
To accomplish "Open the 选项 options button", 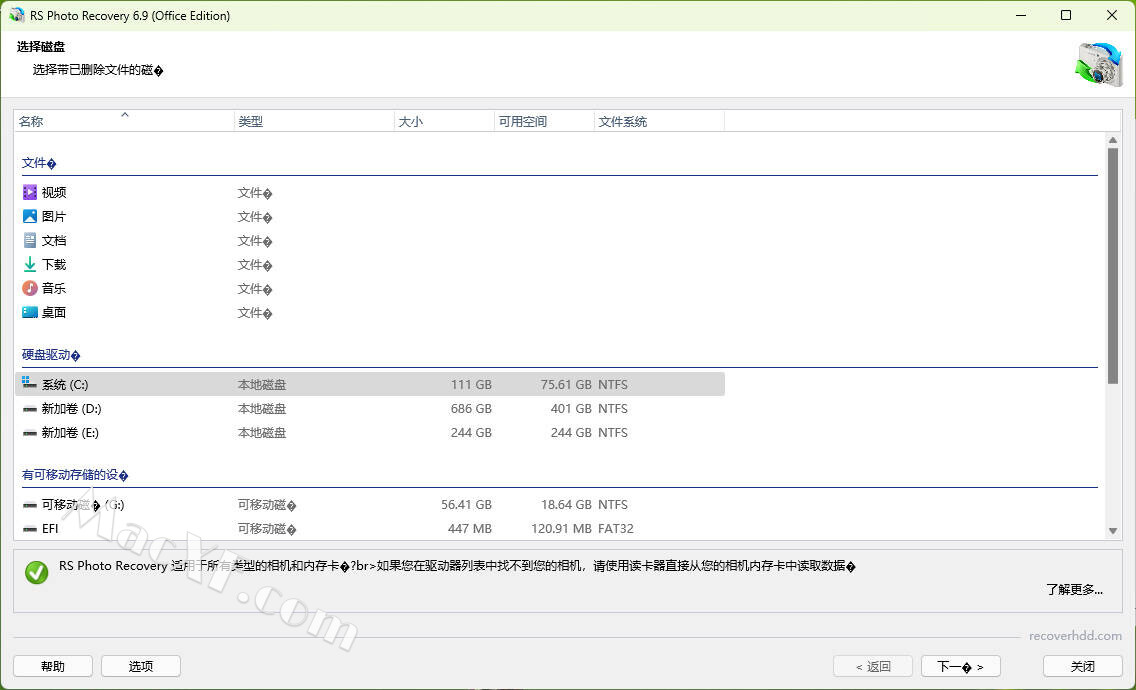I will tap(141, 666).
